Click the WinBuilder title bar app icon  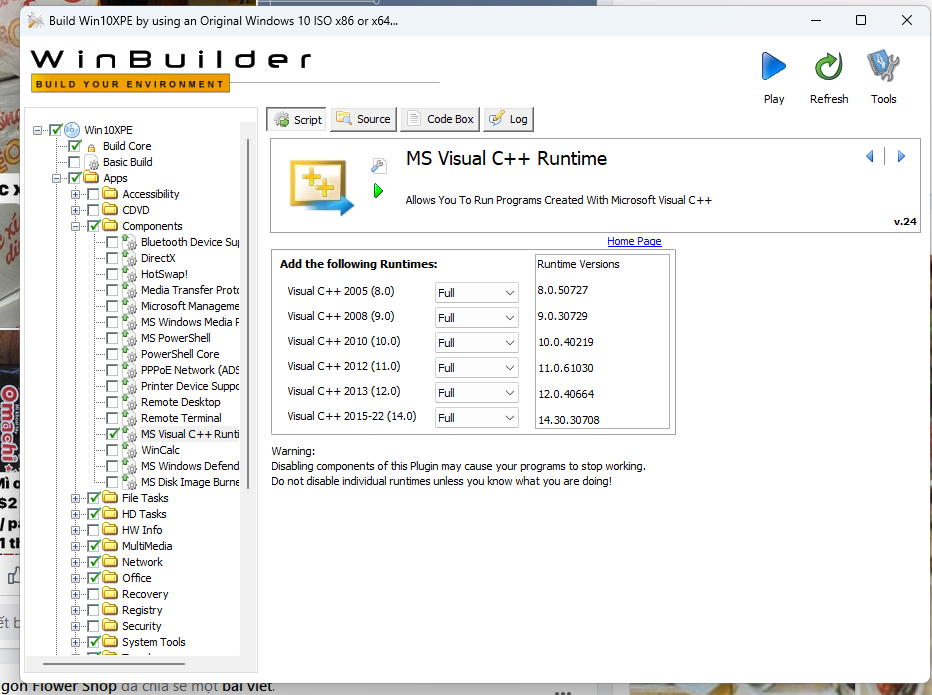[36, 20]
